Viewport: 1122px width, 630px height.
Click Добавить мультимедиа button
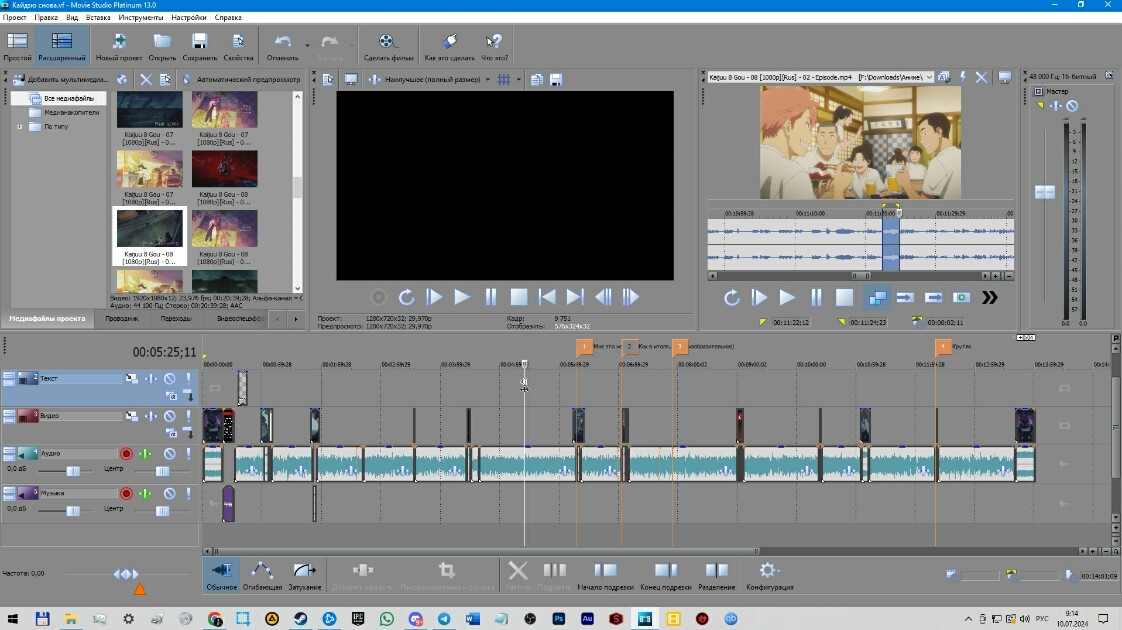tap(61, 79)
